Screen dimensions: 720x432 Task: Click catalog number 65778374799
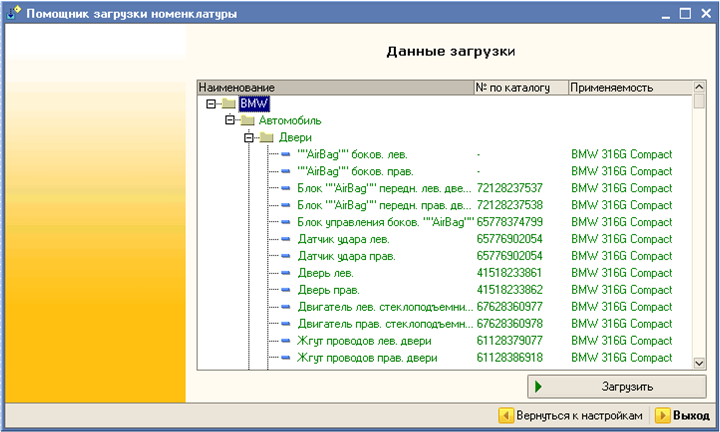click(510, 222)
